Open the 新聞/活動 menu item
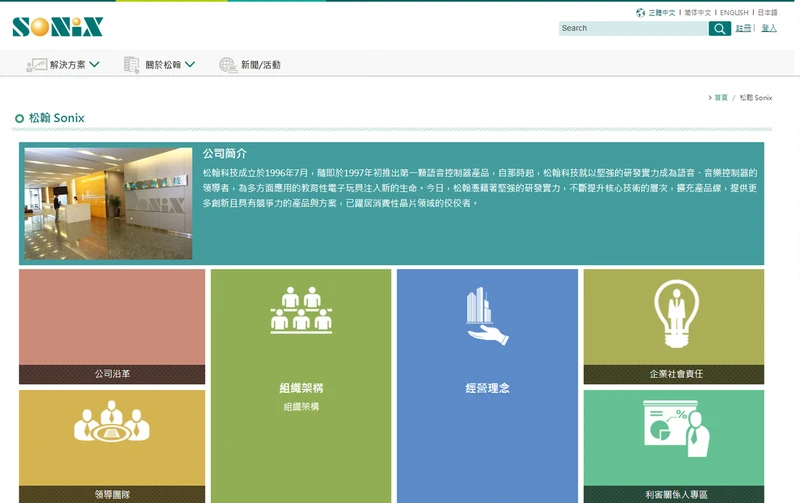This screenshot has height=503, width=800. (x=260, y=65)
